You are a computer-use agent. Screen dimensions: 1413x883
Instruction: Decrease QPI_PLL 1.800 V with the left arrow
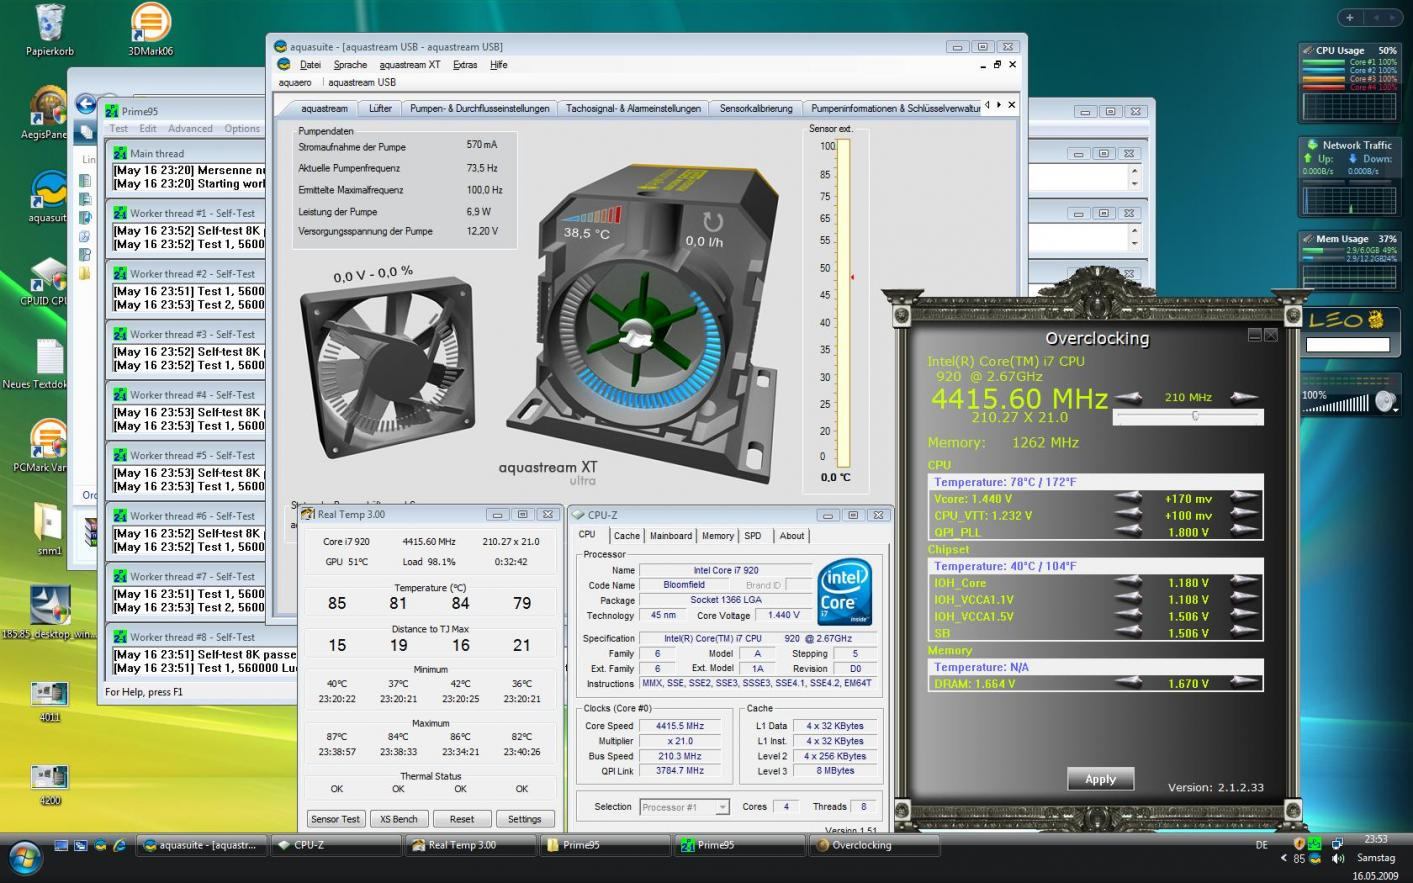[x=1128, y=531]
